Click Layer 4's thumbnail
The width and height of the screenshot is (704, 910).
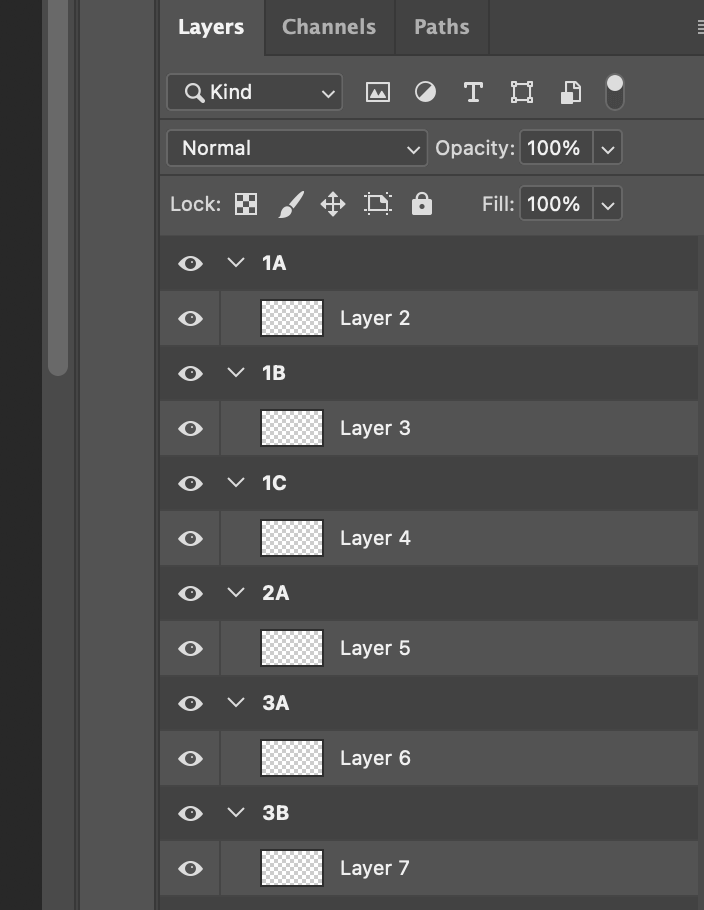coord(291,537)
